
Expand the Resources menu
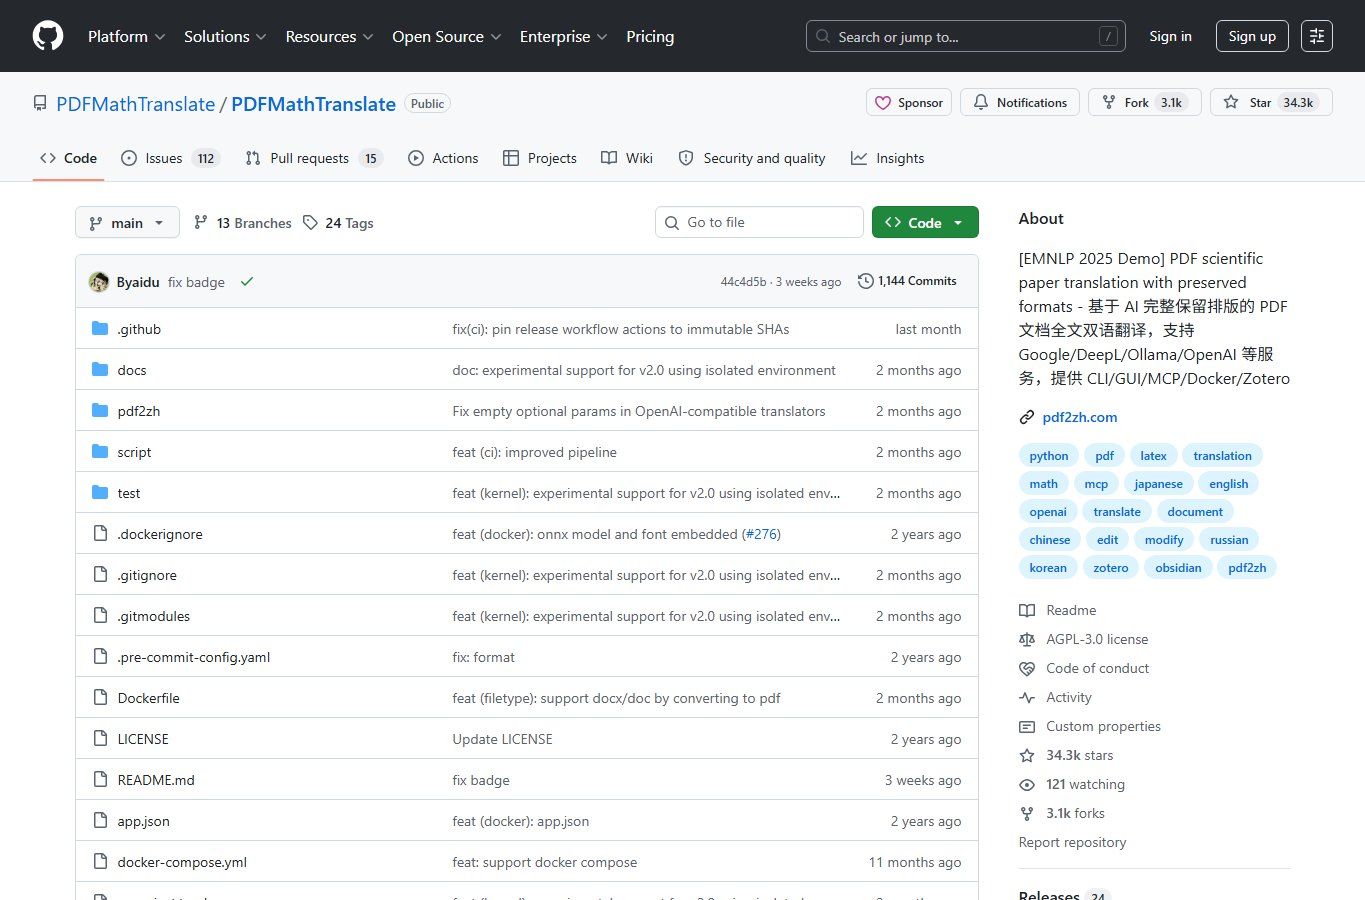point(329,36)
